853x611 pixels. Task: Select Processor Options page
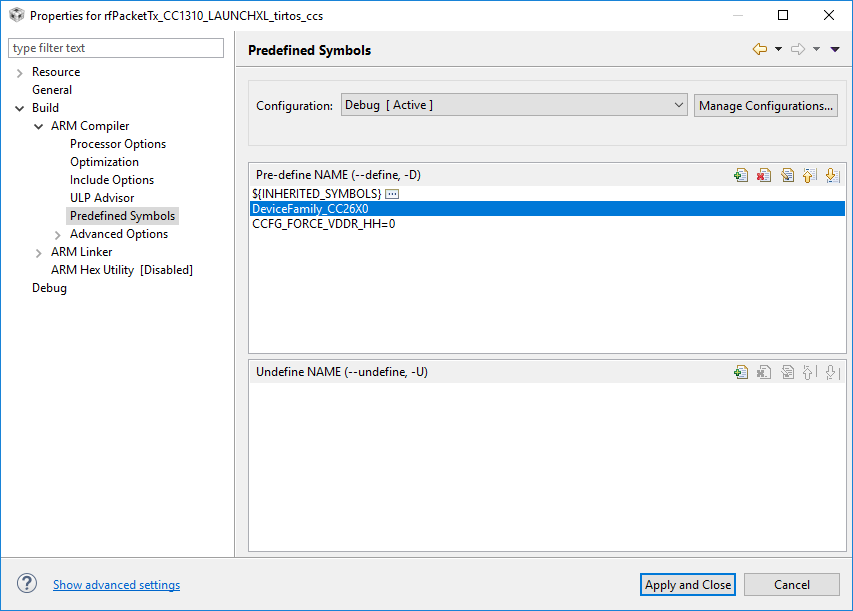pyautogui.click(x=118, y=144)
